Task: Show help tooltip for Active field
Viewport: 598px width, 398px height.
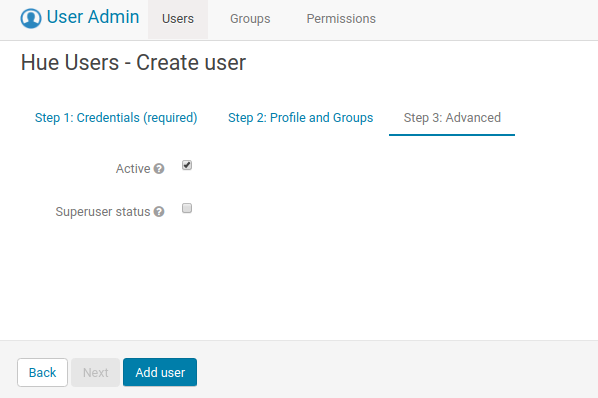Action: tap(159, 169)
